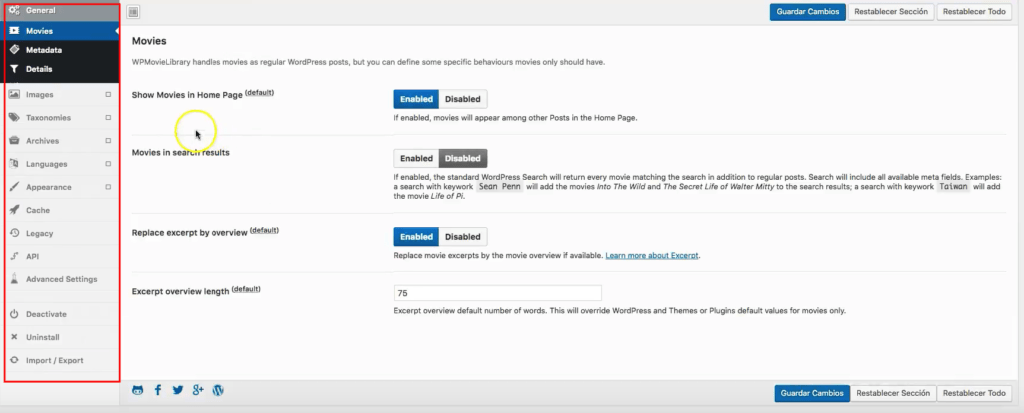This screenshot has width=1024, height=413.
Task: Open the Import / Export entry
Action: [x=62, y=360]
